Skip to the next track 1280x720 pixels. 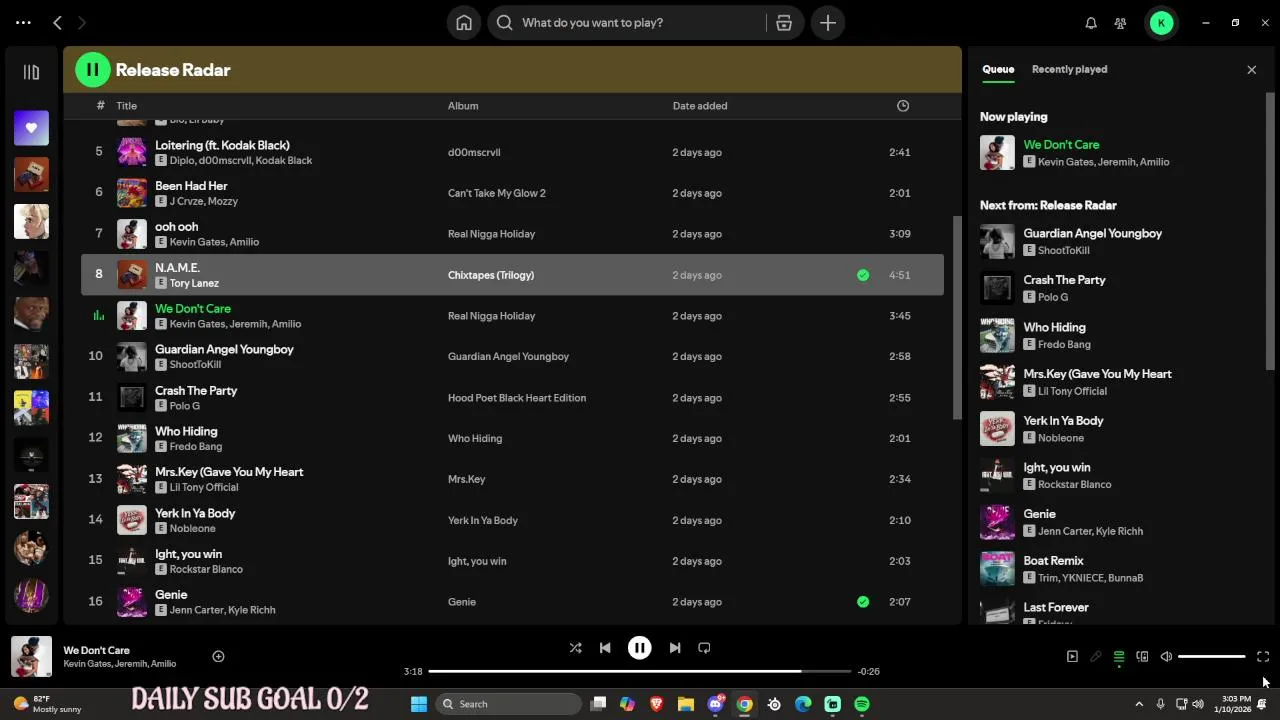[674, 648]
